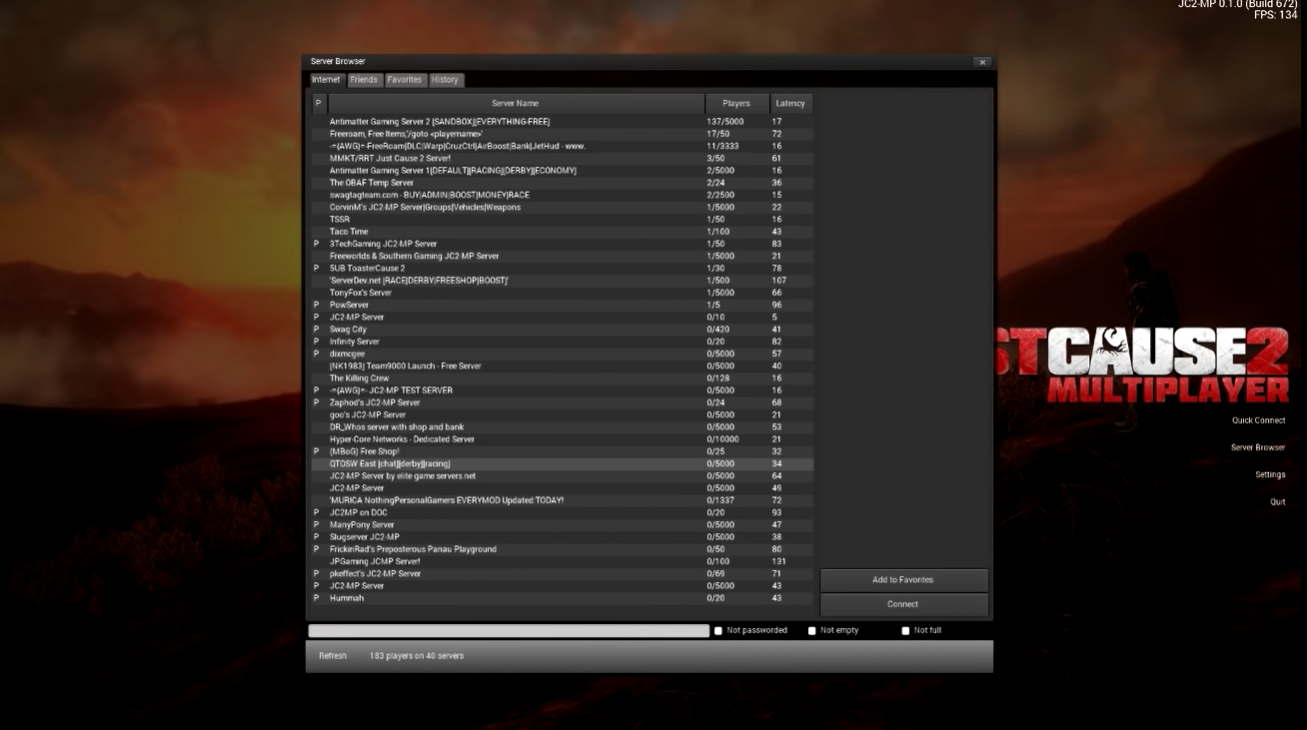Select pkeffect's JC2-MP Server
The width and height of the screenshot is (1307, 730).
coord(562,574)
